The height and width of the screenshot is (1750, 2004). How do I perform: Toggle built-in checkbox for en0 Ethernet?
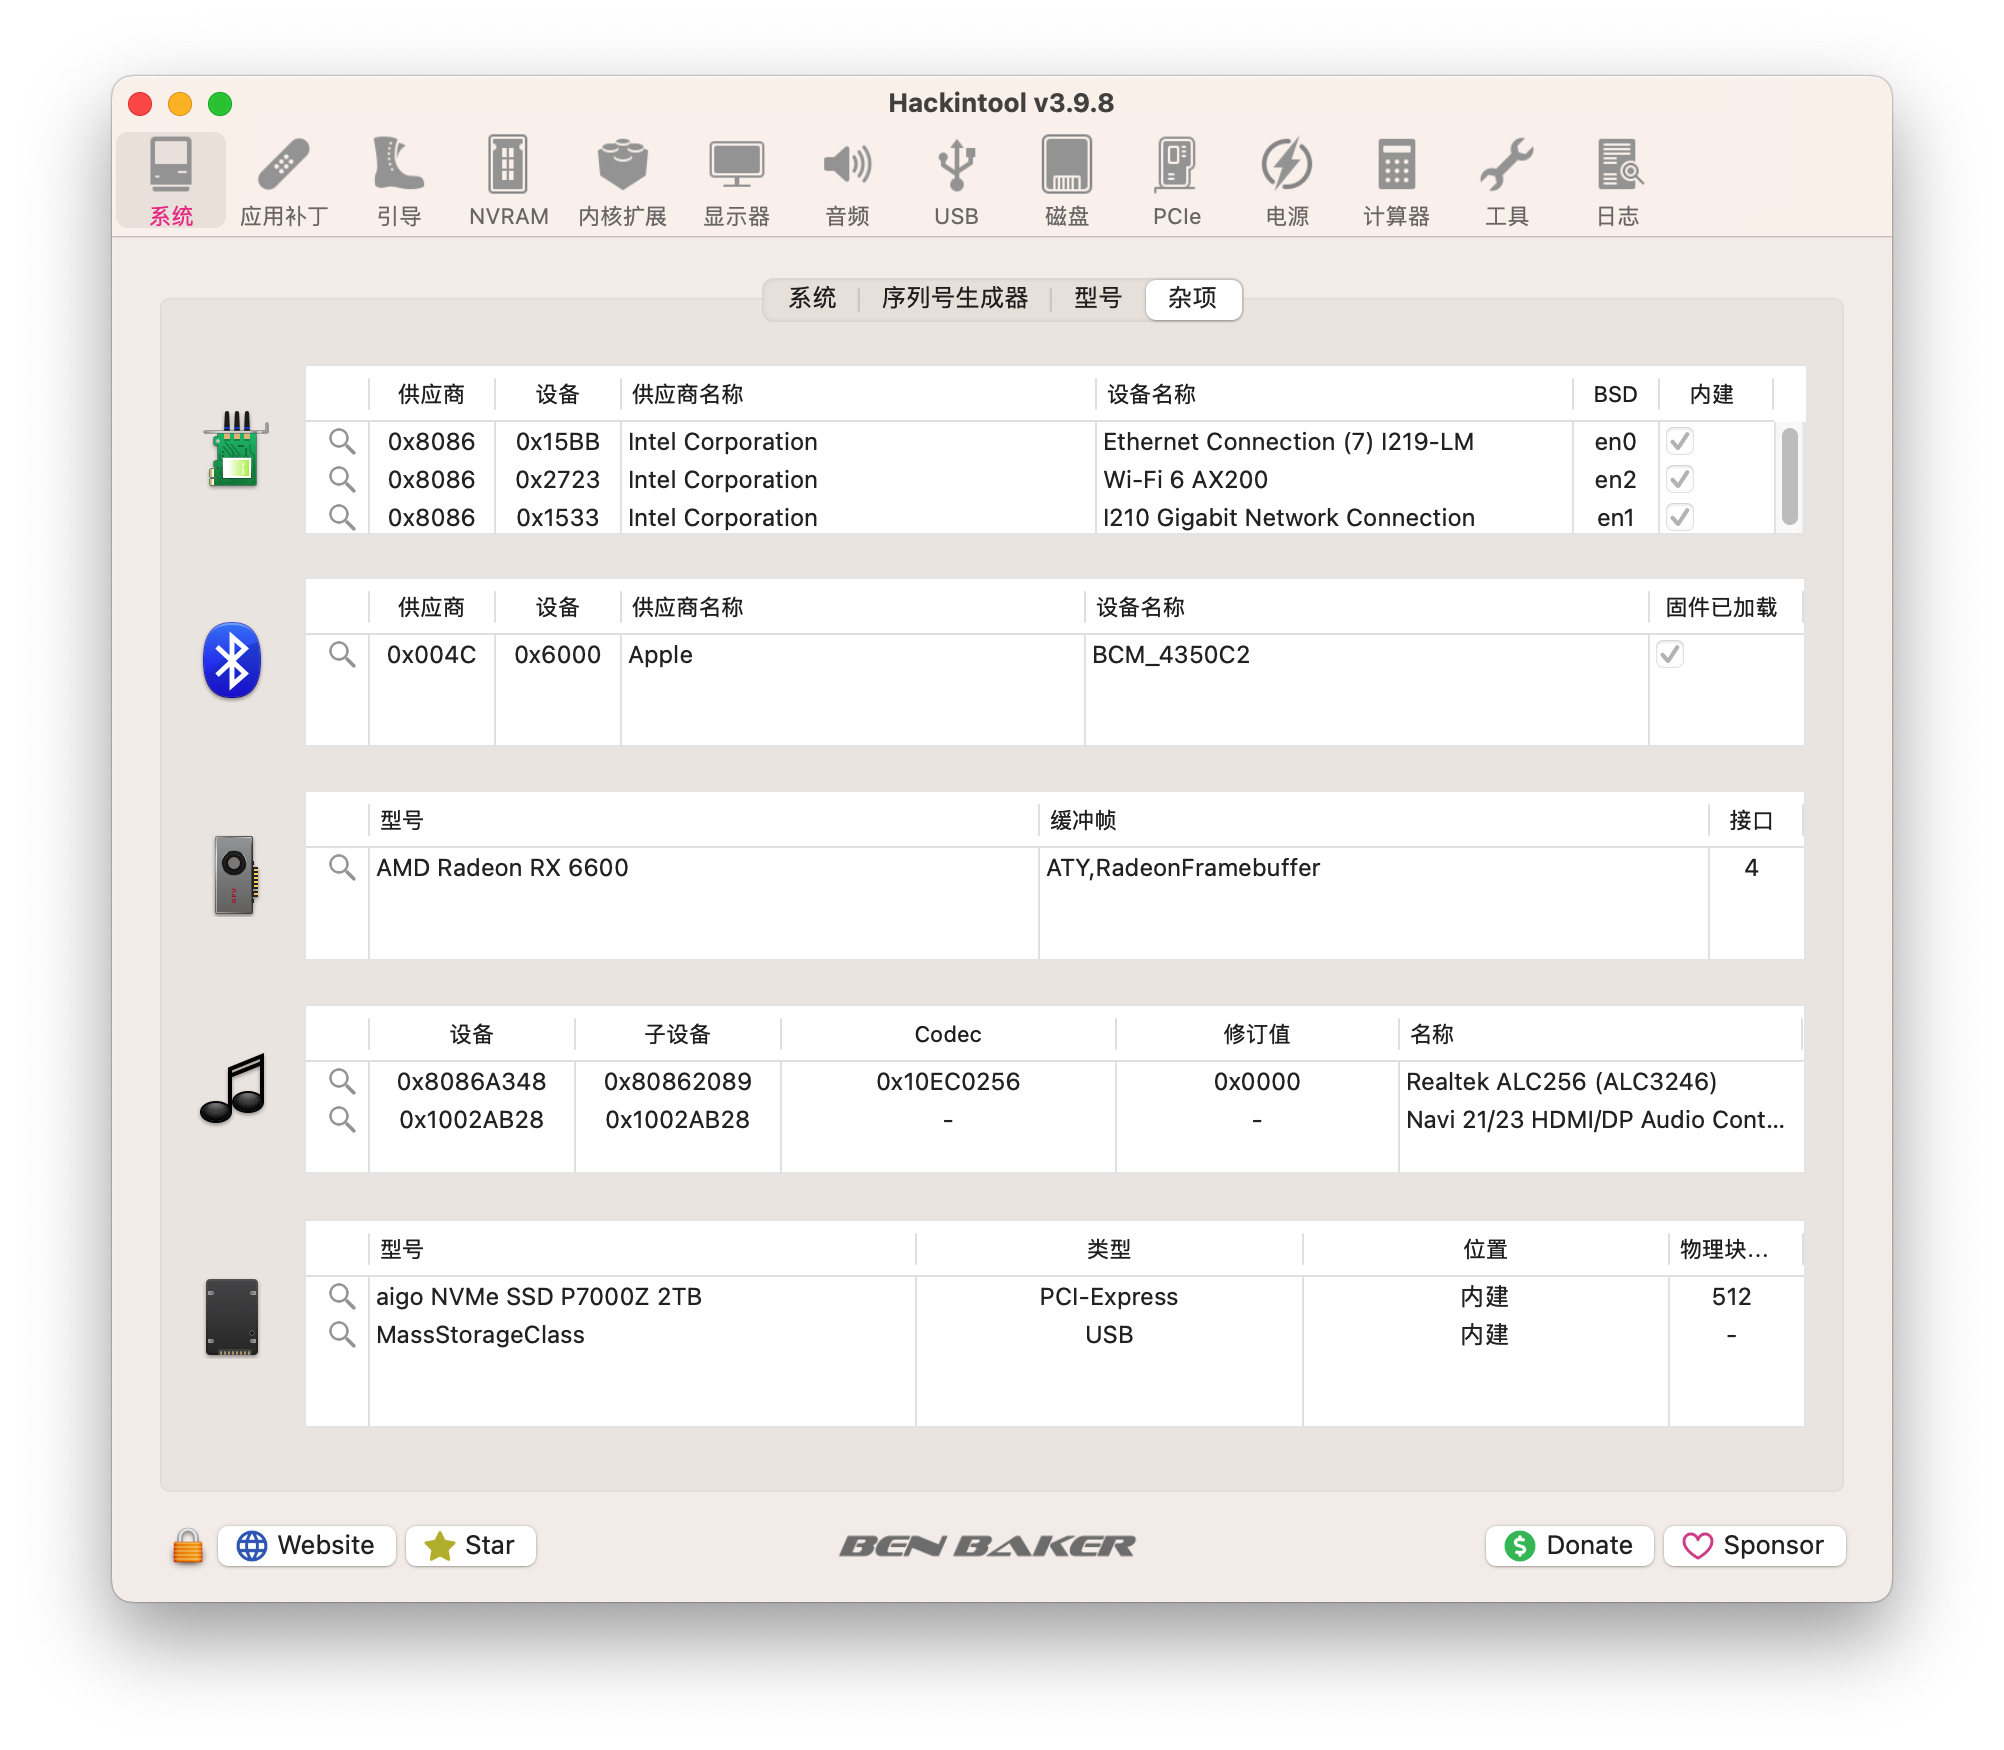coord(1680,442)
